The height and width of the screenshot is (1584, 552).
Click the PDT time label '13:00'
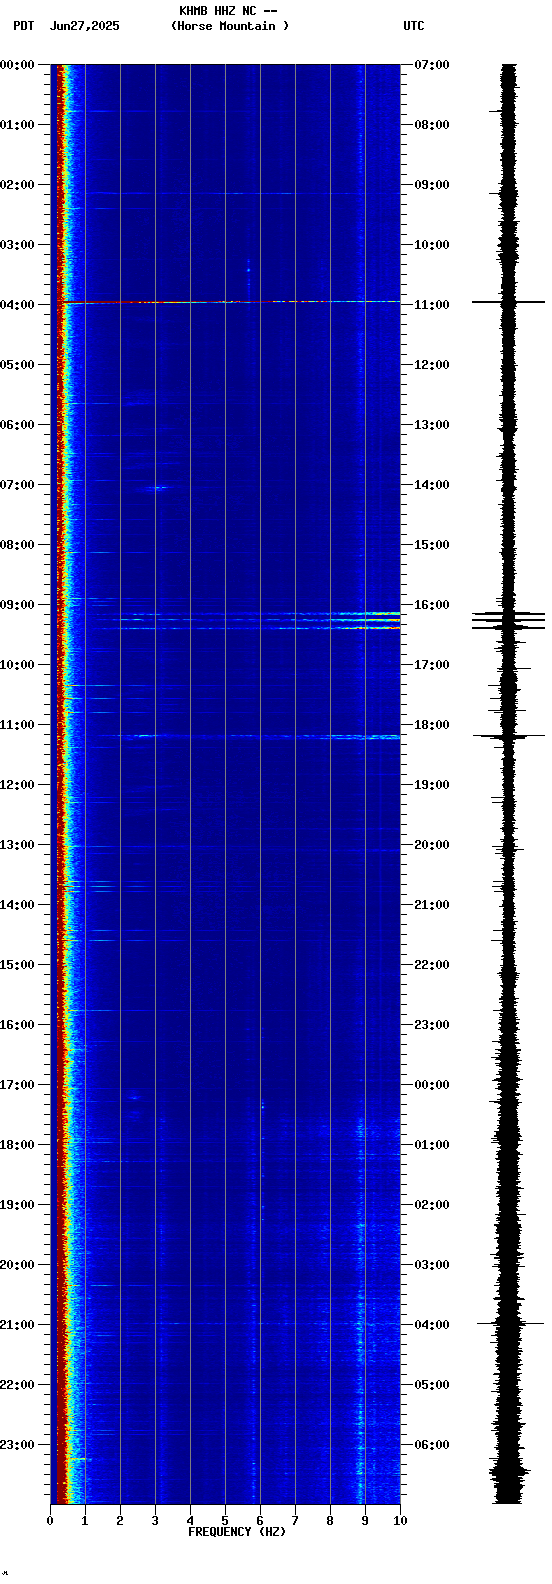(x=17, y=845)
